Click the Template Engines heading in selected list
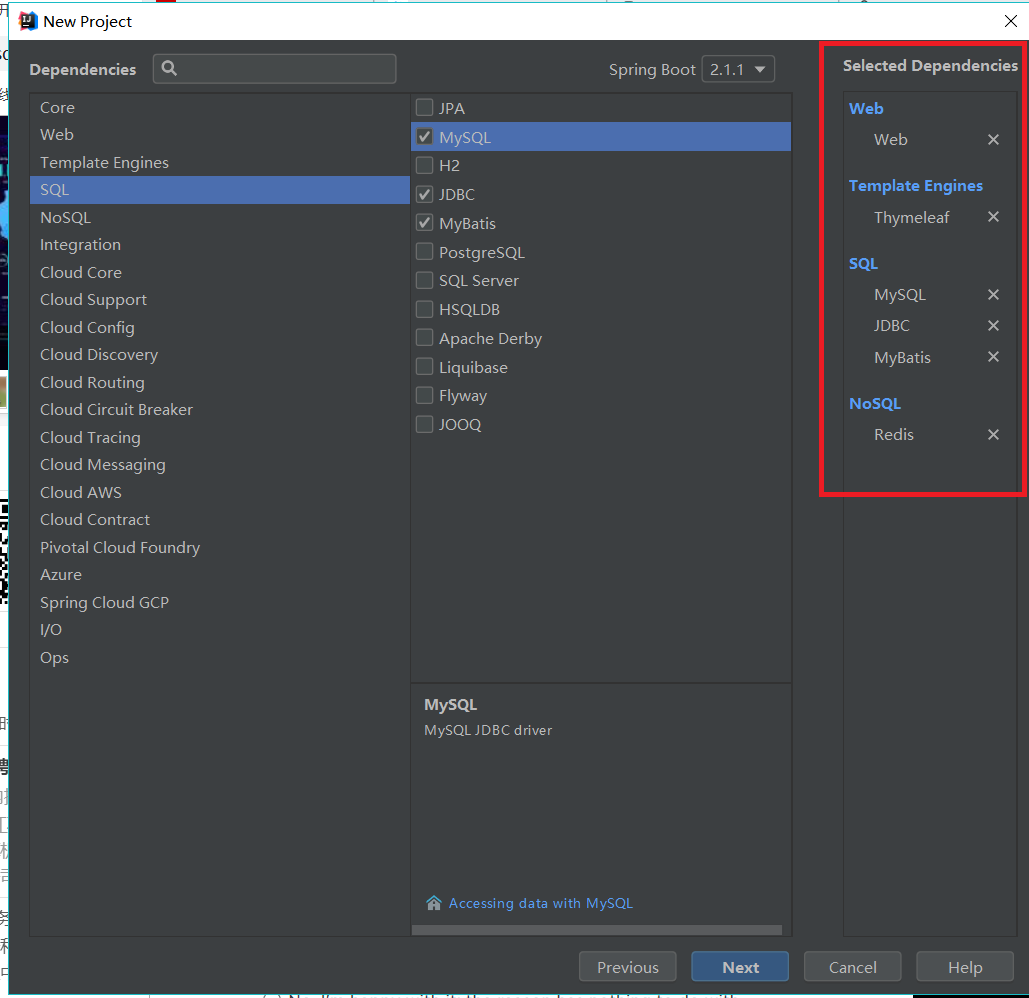This screenshot has width=1029, height=998. [915, 186]
